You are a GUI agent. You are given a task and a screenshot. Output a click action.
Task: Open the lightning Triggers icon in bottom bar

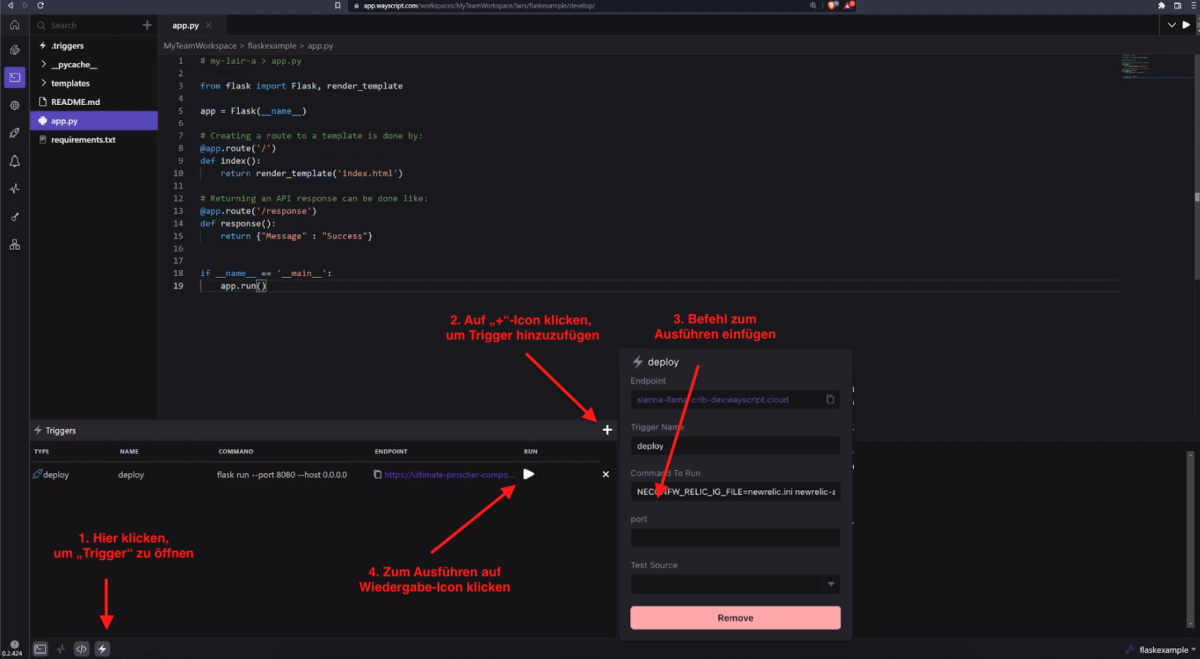(102, 649)
